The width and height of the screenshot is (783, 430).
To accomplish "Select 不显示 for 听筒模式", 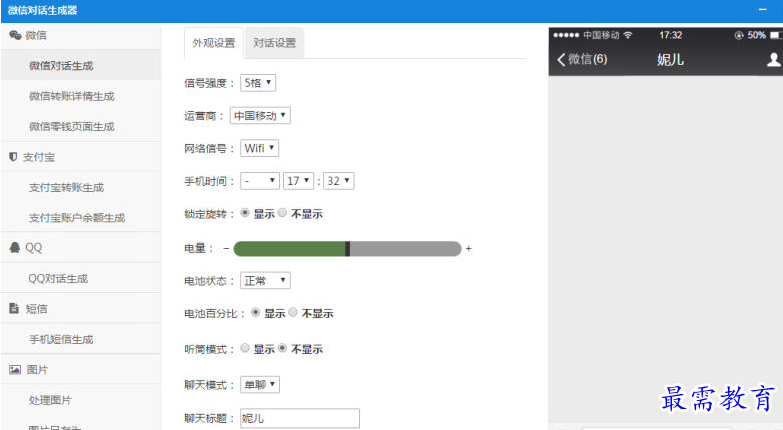I will [x=282, y=348].
